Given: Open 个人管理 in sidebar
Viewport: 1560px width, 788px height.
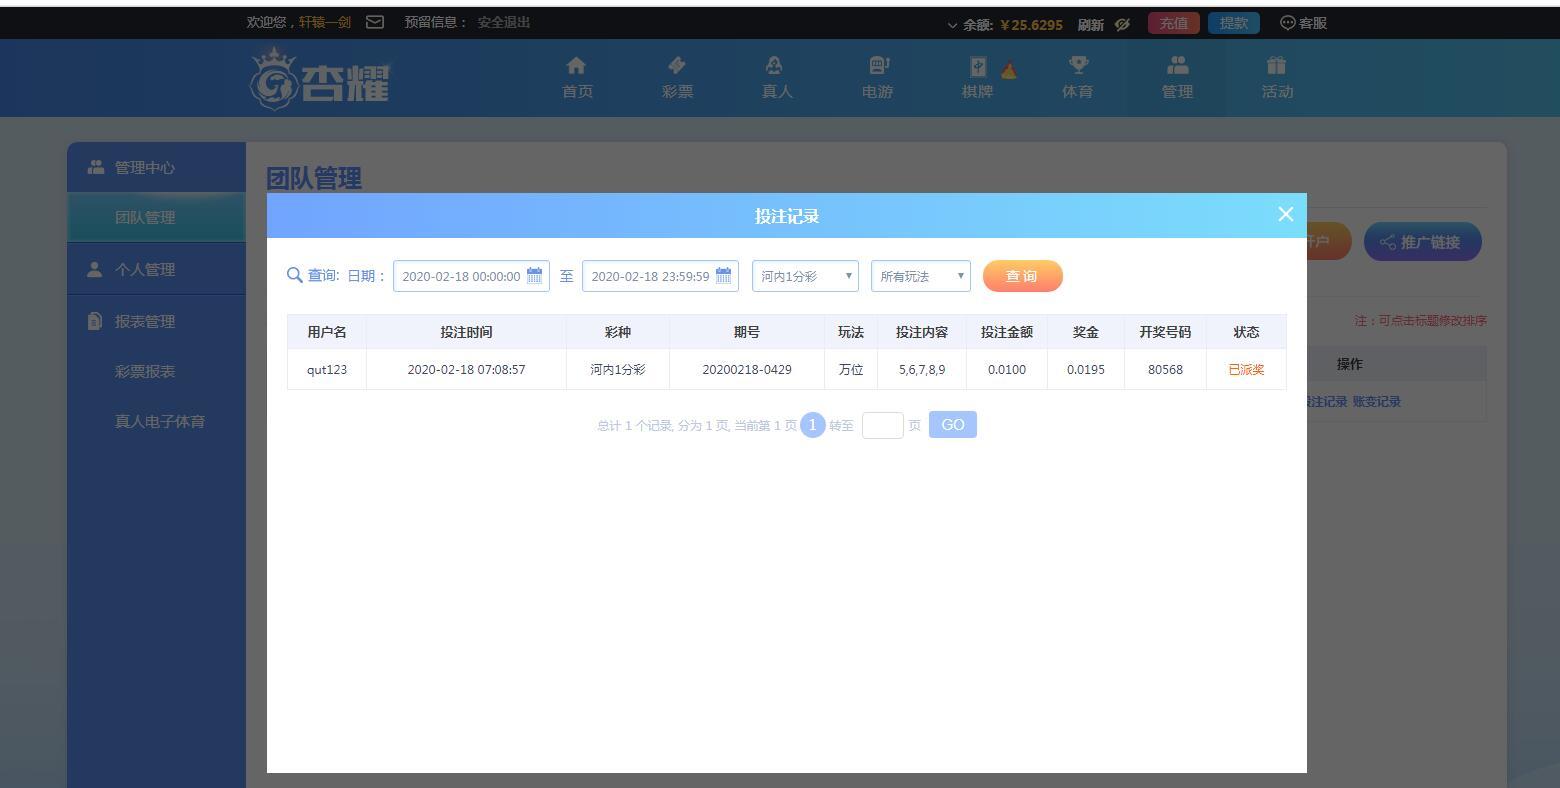Looking at the screenshot, I should [156, 269].
